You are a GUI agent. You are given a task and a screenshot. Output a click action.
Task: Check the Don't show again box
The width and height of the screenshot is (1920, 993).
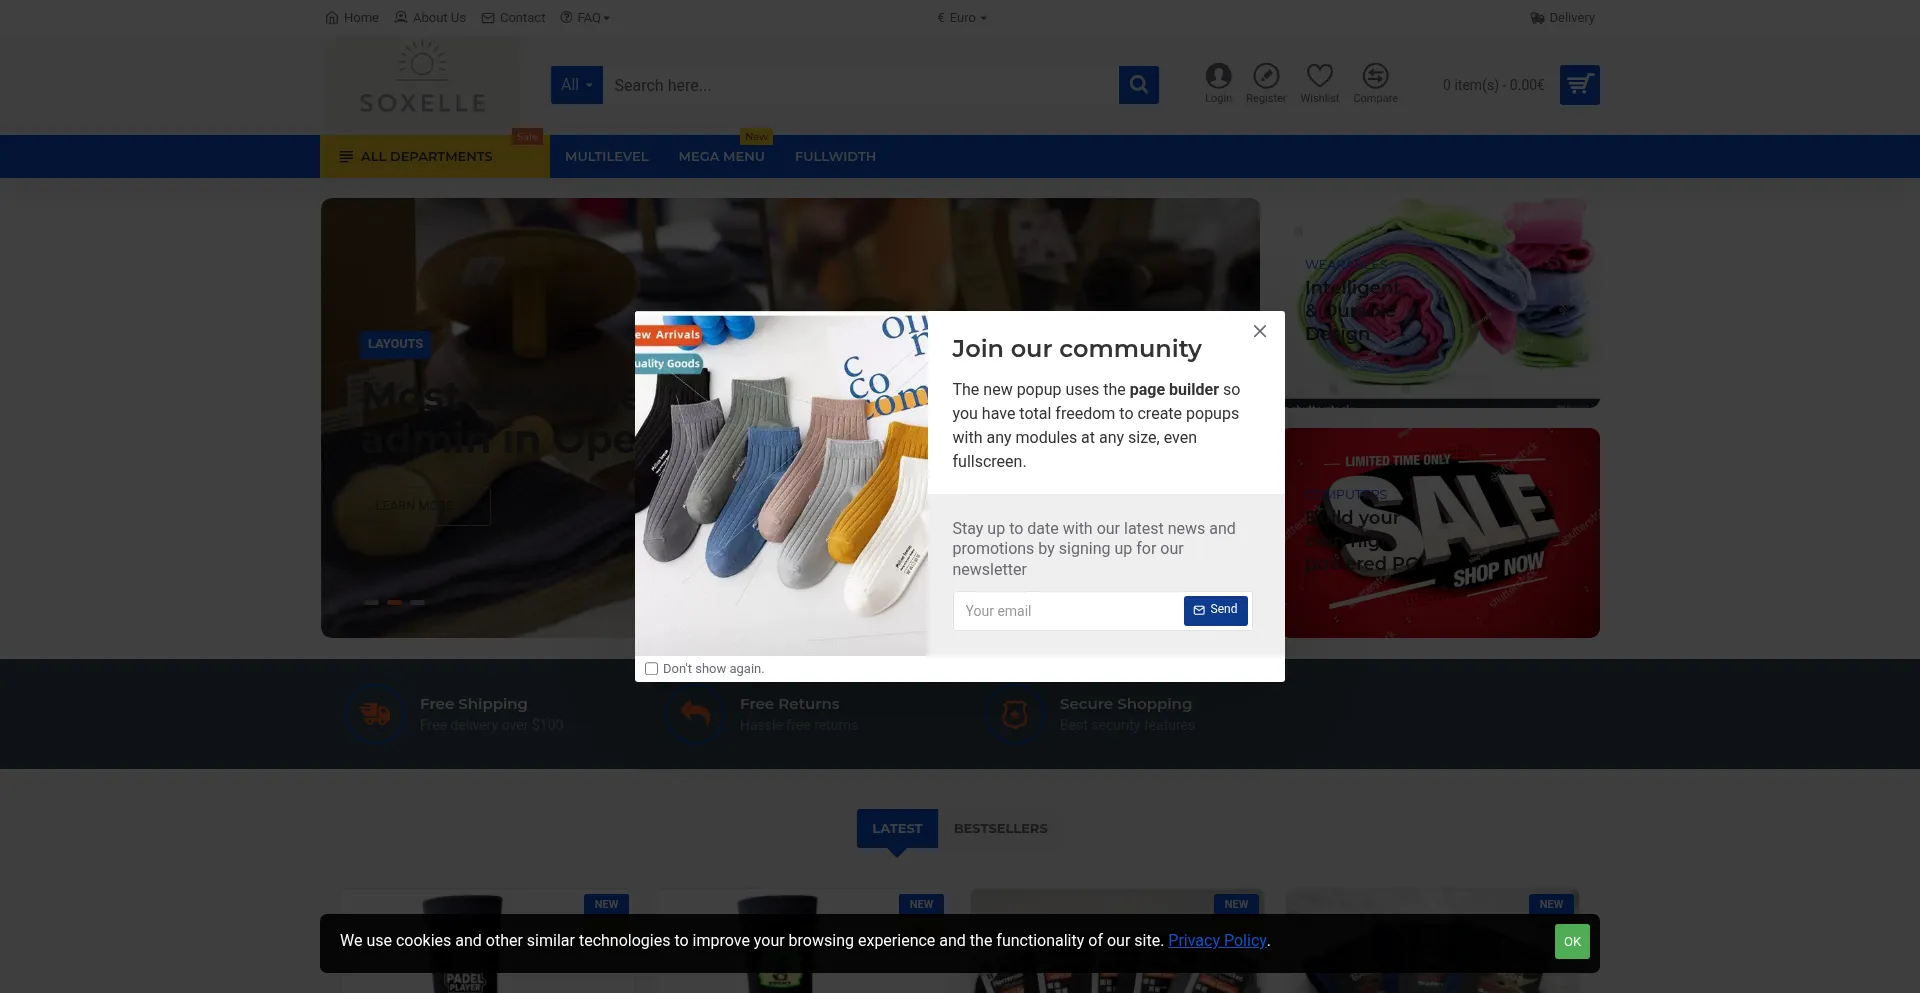[651, 669]
